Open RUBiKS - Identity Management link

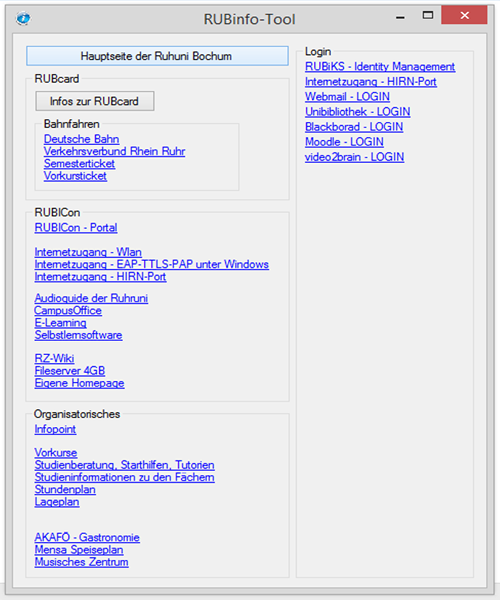380,67
